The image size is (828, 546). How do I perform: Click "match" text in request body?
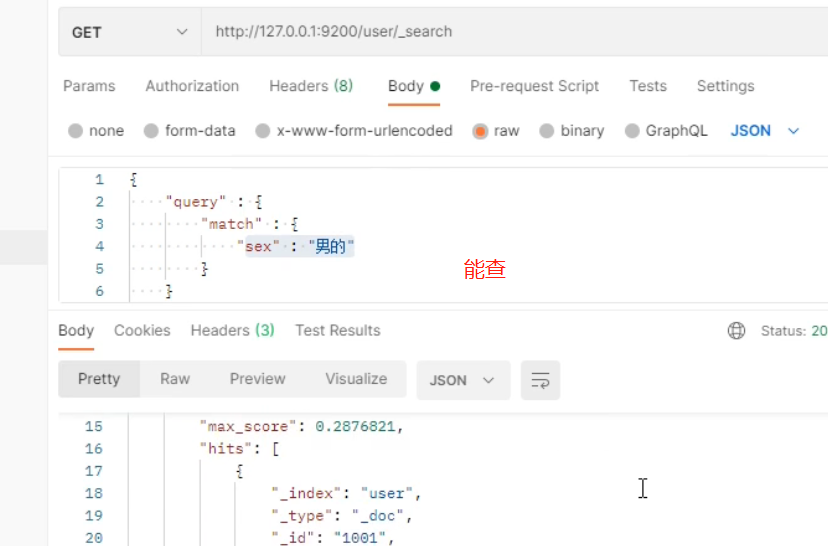231,224
